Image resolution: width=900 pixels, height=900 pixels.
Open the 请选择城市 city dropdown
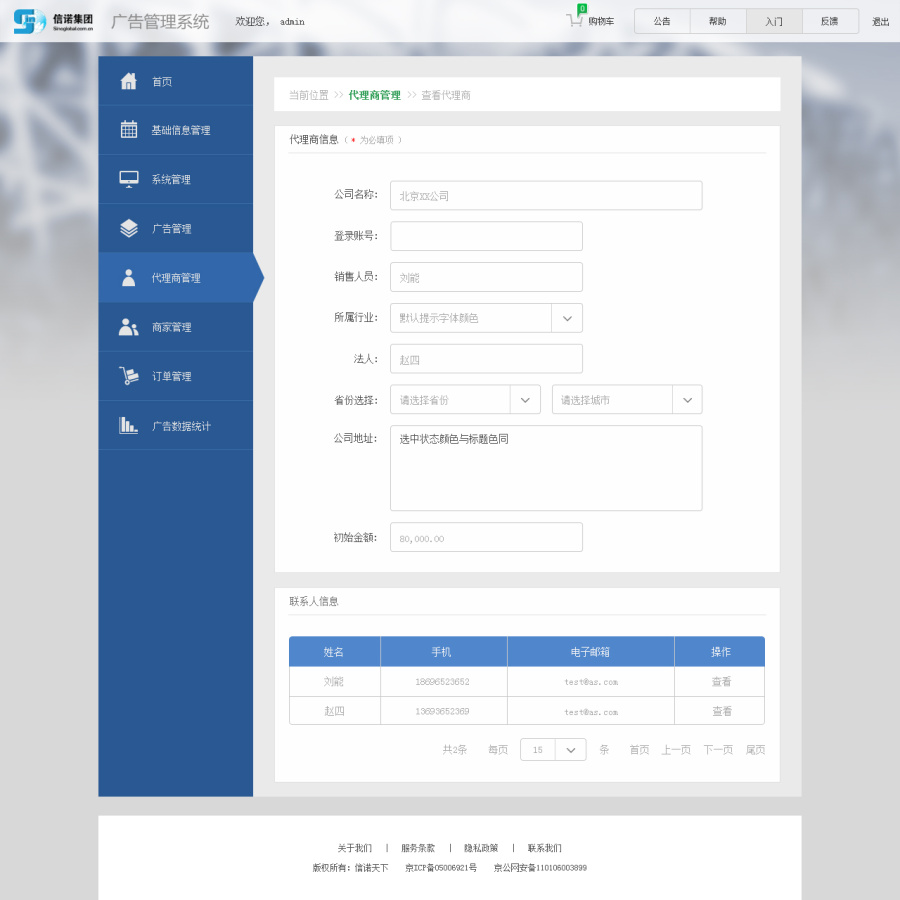(x=687, y=399)
